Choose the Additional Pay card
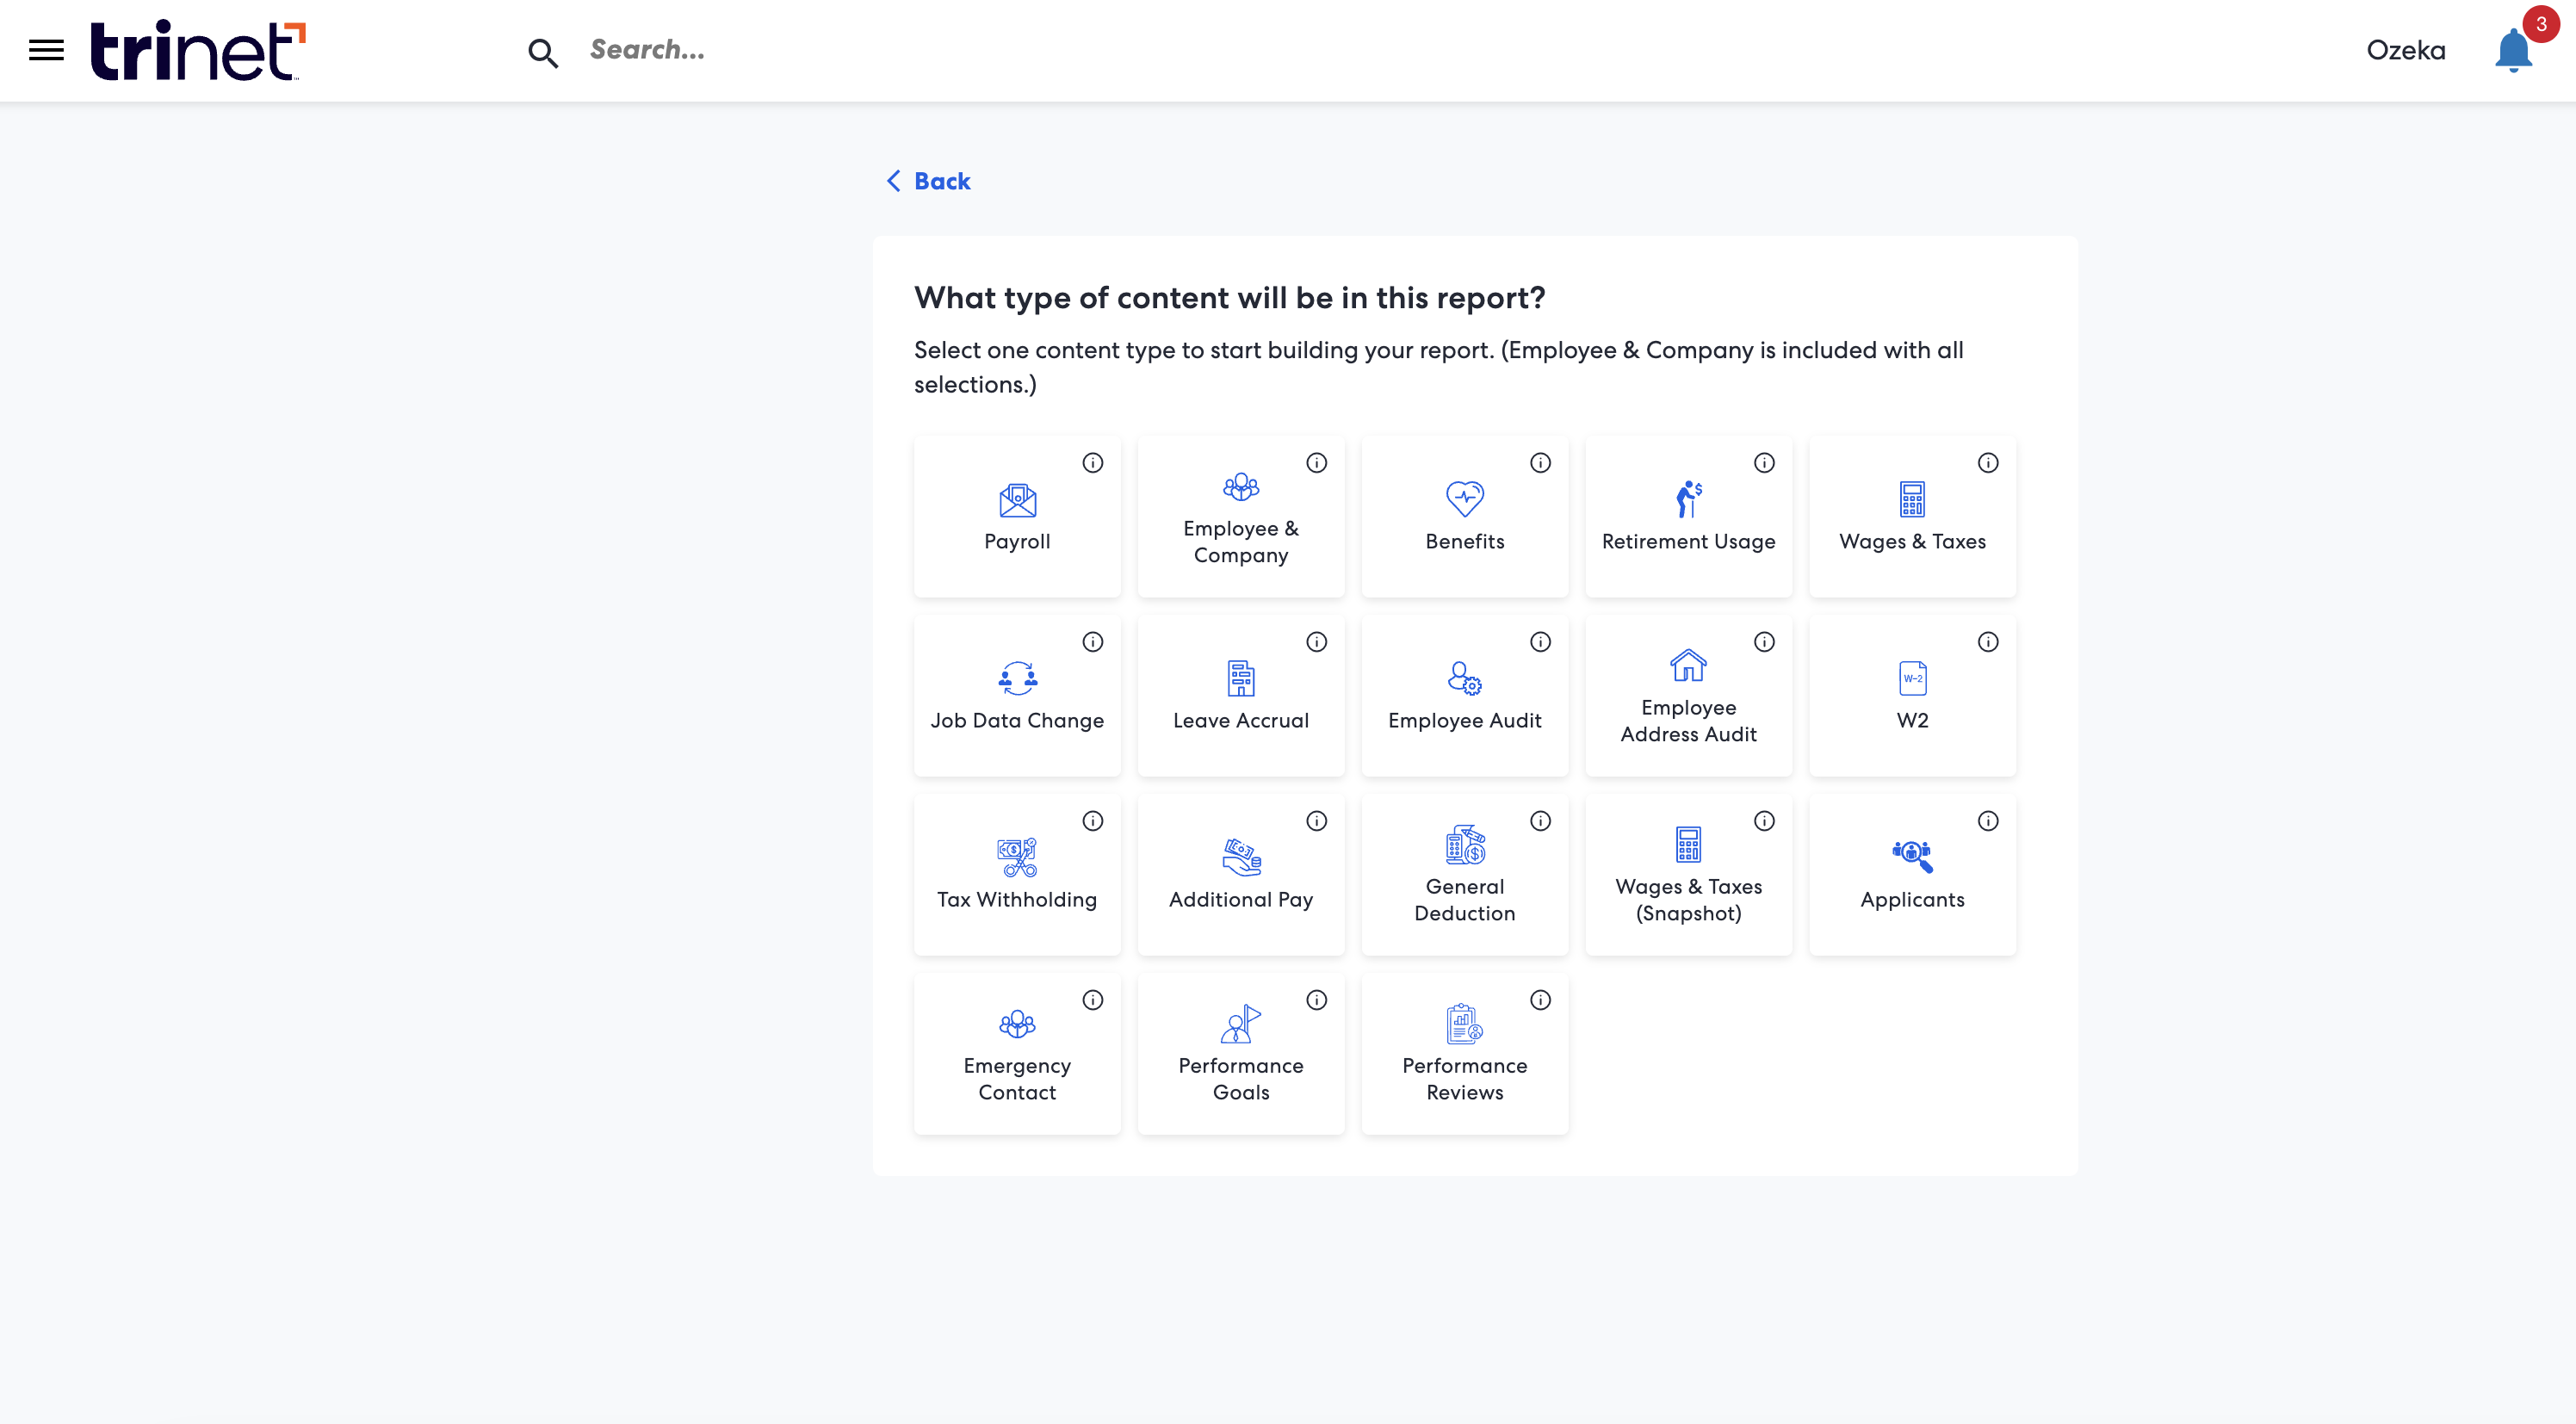 point(1241,875)
